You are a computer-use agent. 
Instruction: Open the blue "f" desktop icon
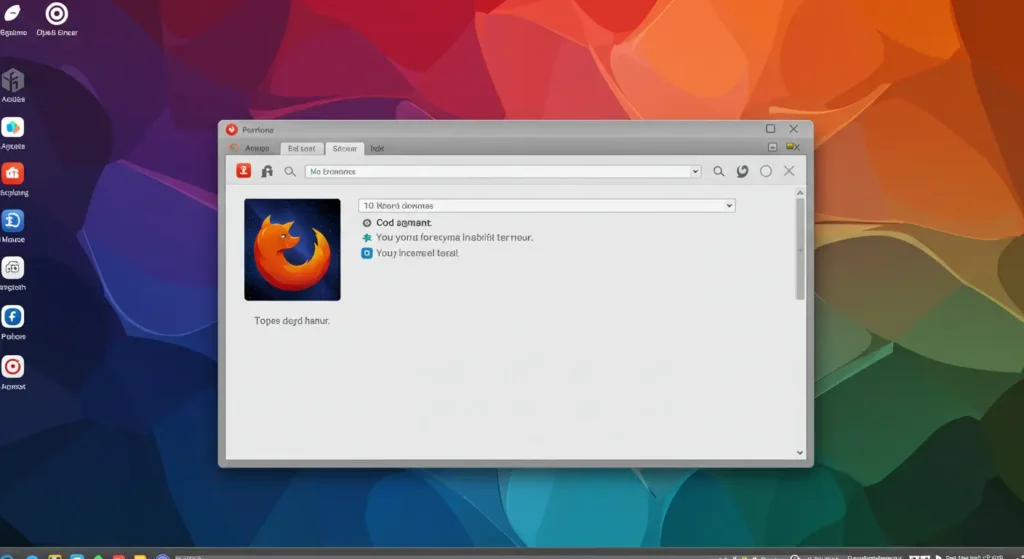pos(13,317)
